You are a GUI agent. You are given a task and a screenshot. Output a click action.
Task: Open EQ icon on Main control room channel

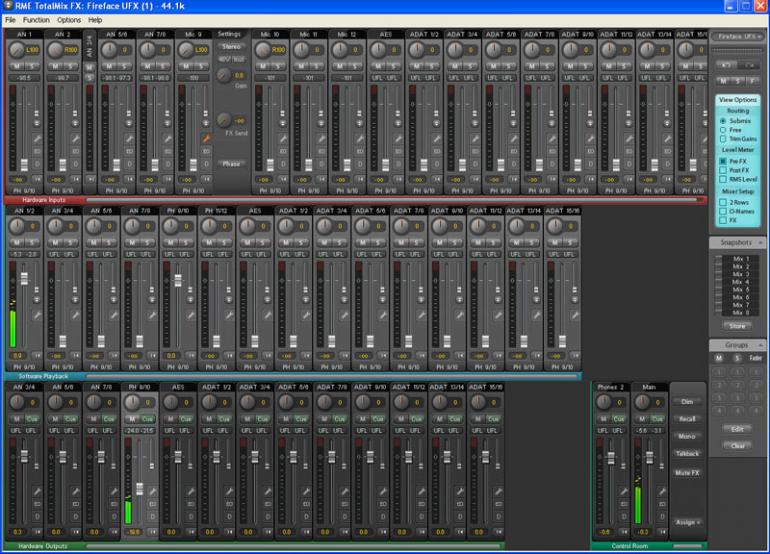[662, 504]
